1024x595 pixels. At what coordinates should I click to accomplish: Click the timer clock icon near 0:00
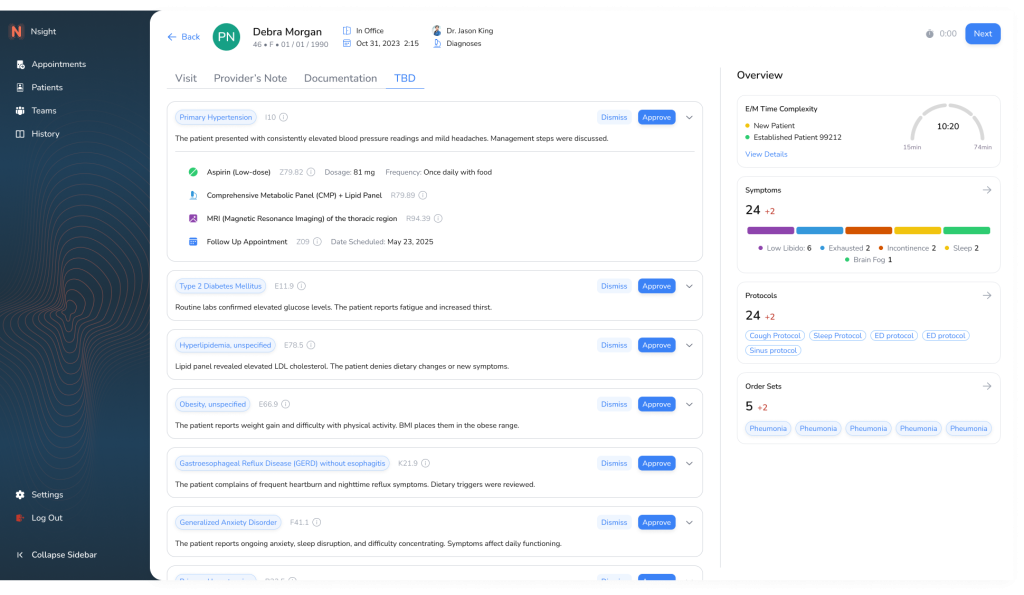coord(929,34)
